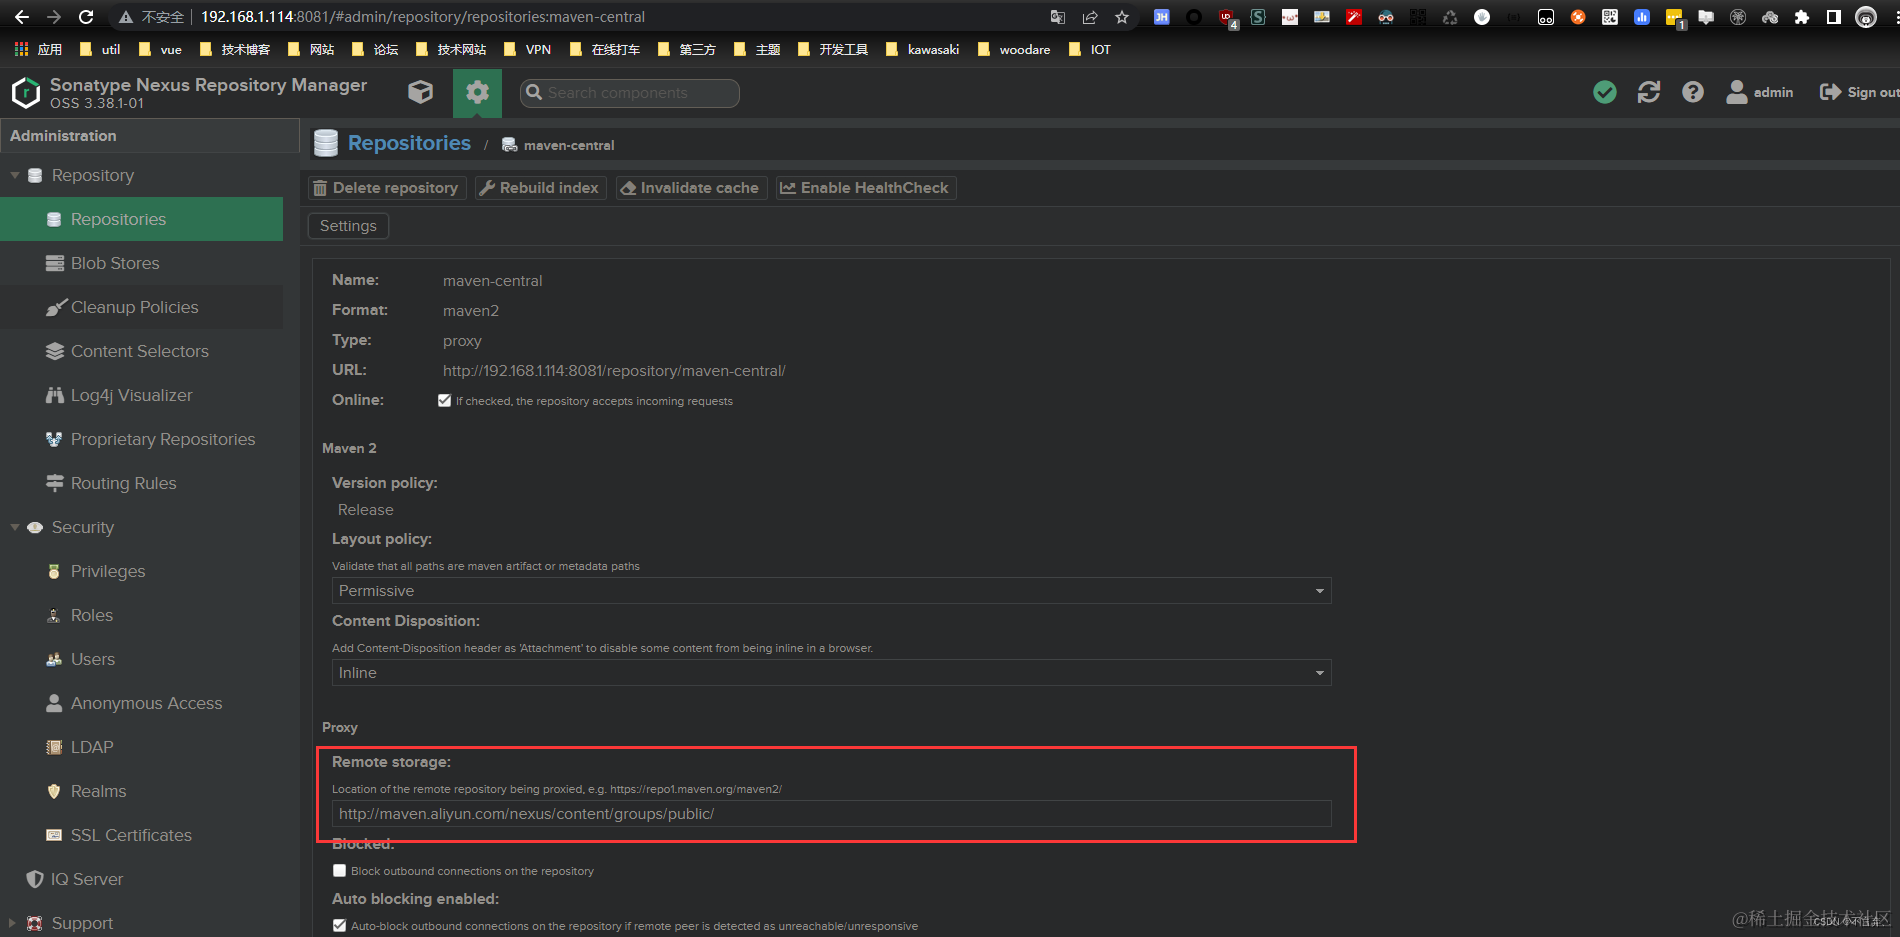Open the util bookmarks folder
Viewport: 1900px width, 937px height.
pos(100,49)
